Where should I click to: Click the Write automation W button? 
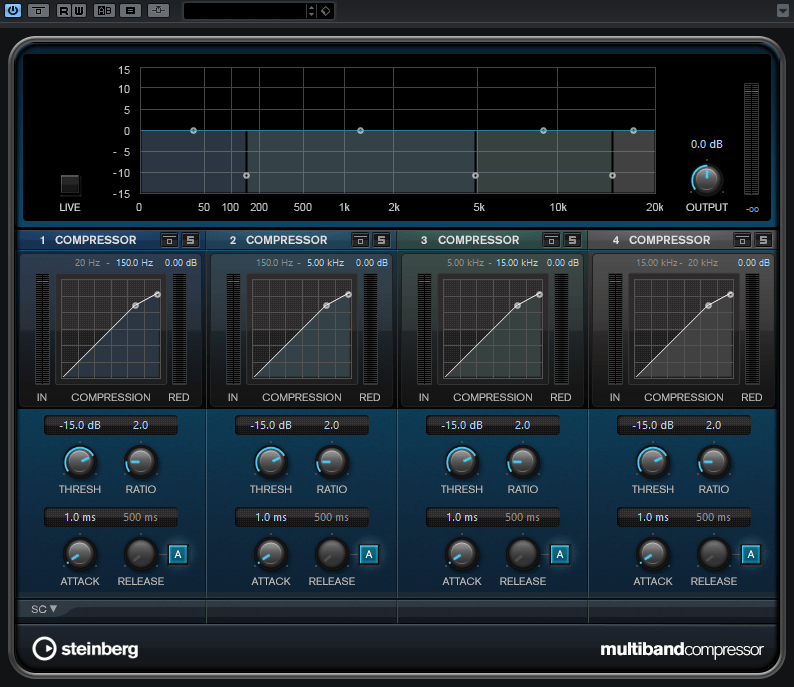tap(78, 10)
